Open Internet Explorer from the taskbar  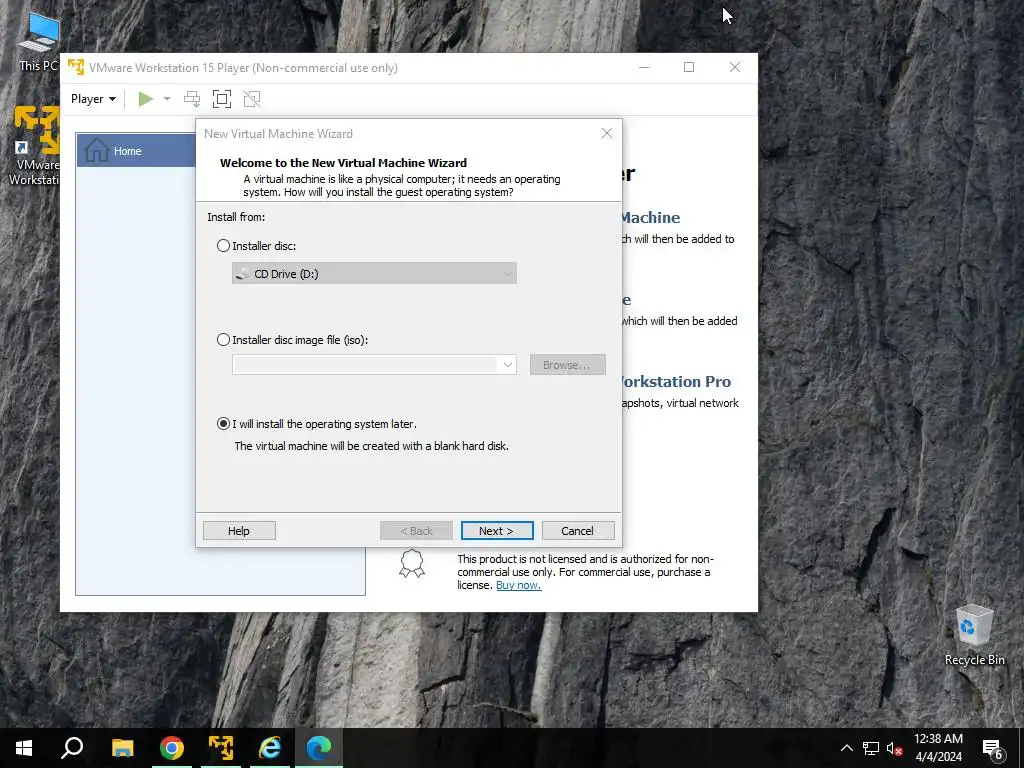pos(270,748)
